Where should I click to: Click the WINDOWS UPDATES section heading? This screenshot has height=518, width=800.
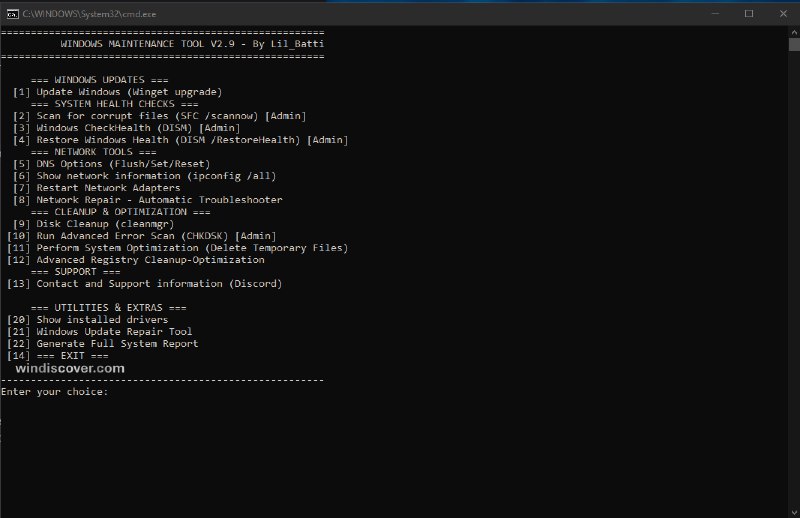pos(99,80)
